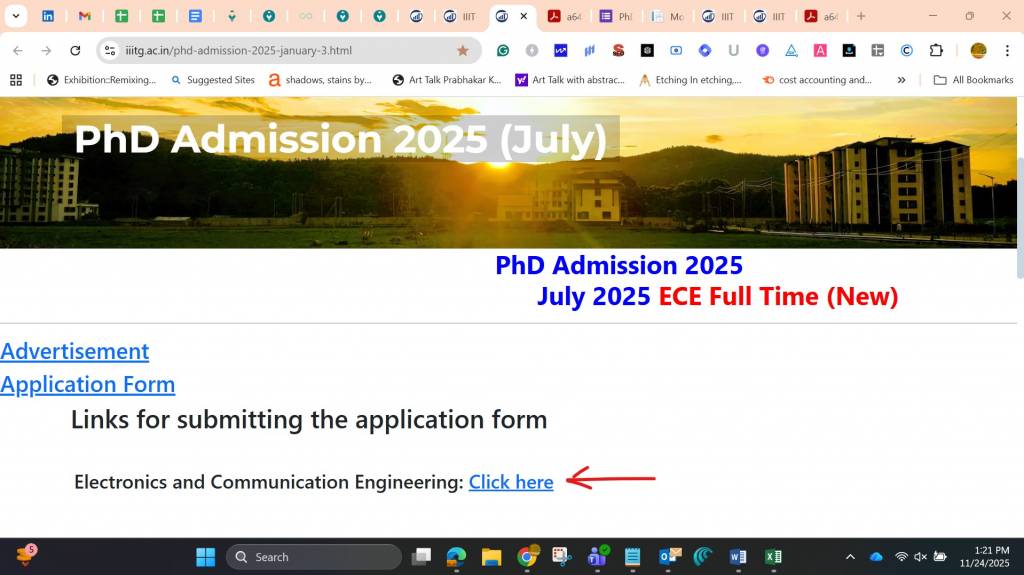Click 'Links for submitting the application form' text
The height and width of the screenshot is (575, 1024).
[309, 419]
